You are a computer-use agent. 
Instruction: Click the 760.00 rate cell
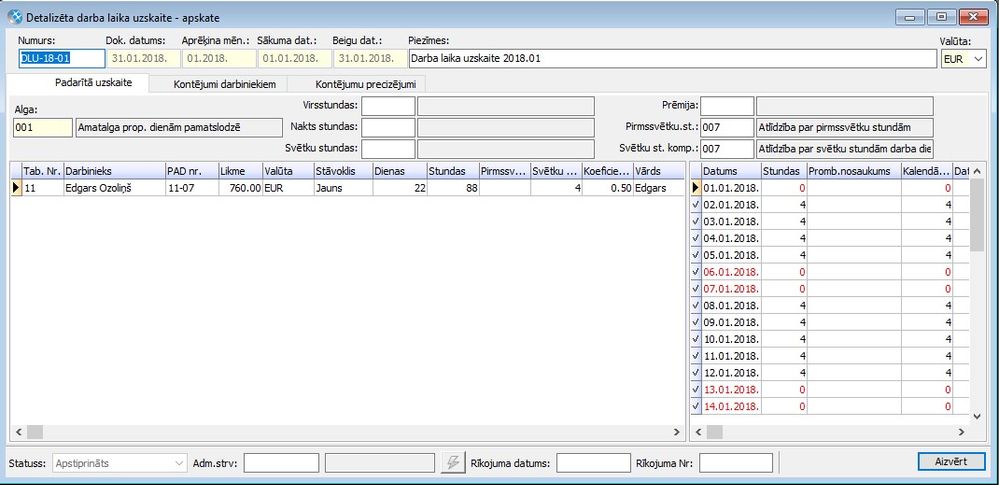click(x=240, y=188)
